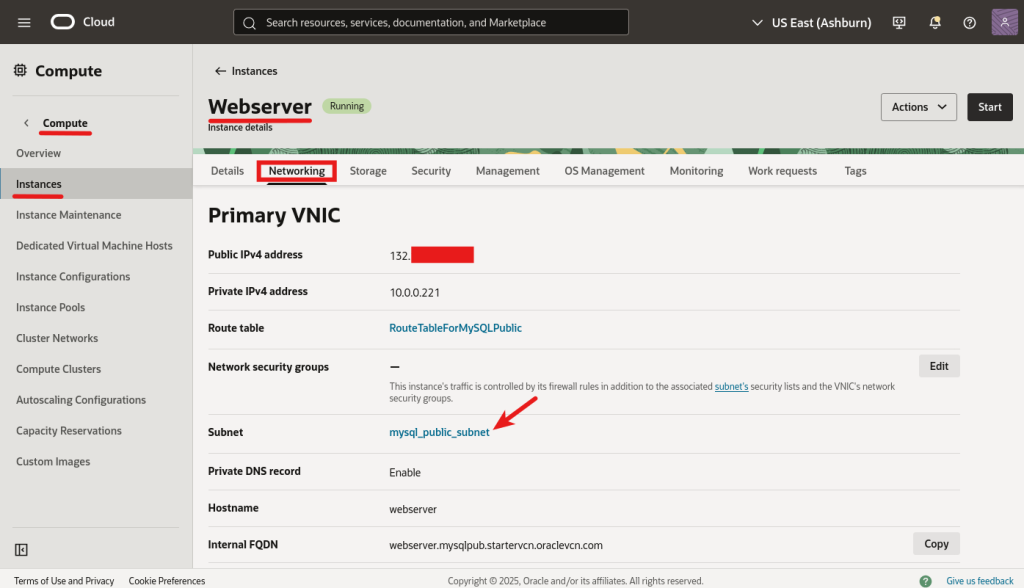This screenshot has width=1024, height=588.
Task: Click the Start button
Action: pyautogui.click(x=989, y=107)
